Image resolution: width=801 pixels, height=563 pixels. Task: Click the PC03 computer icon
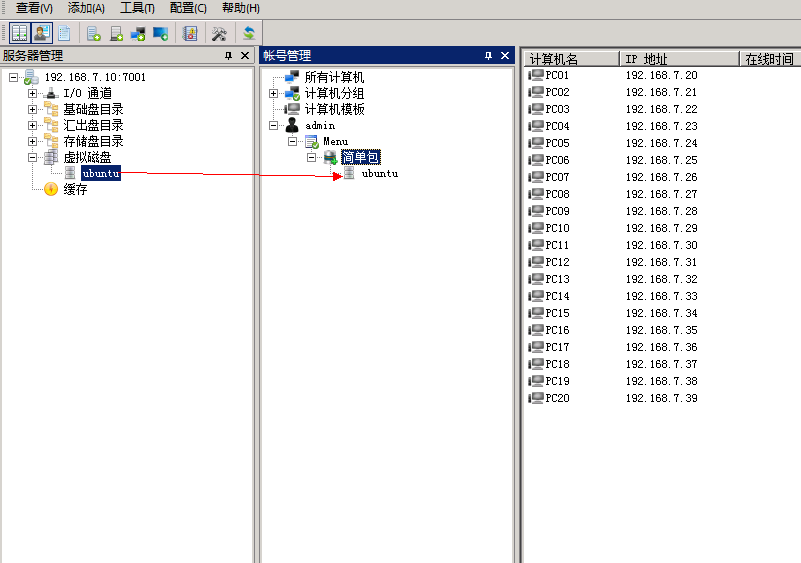point(536,109)
